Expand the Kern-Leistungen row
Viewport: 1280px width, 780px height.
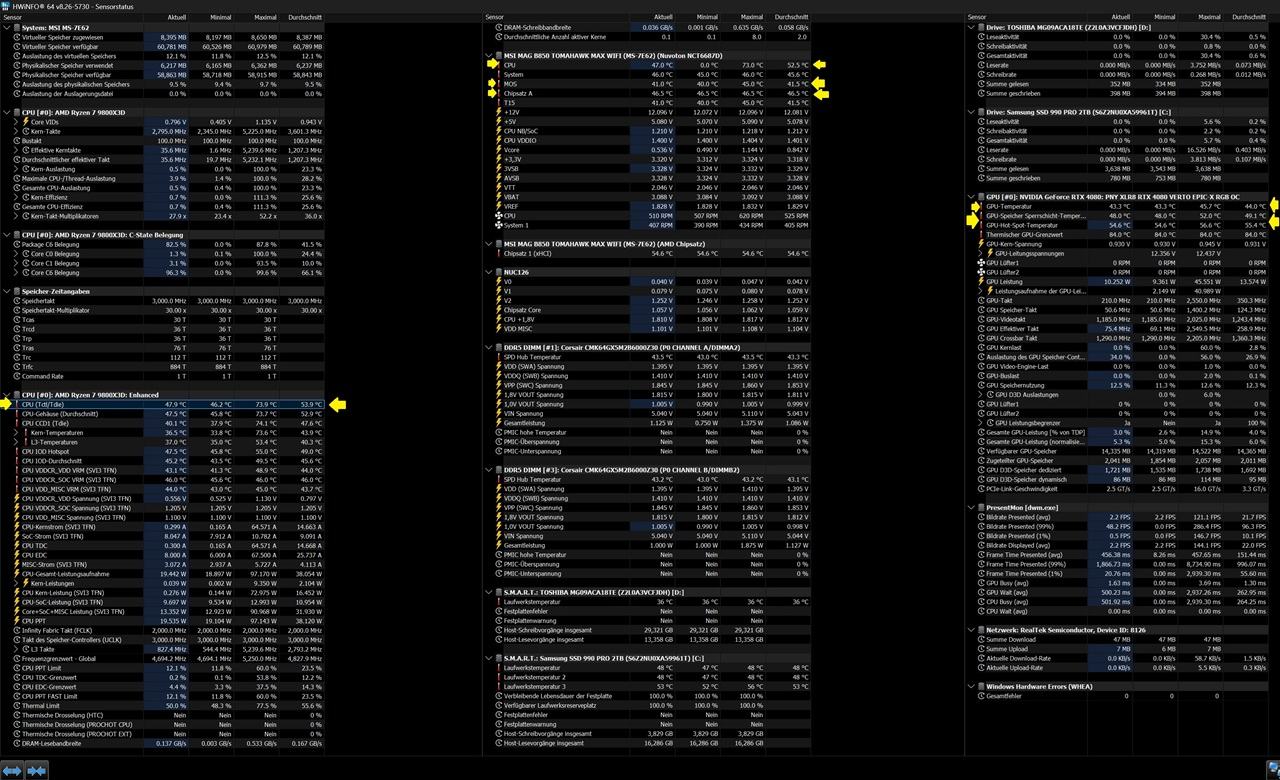point(15,583)
